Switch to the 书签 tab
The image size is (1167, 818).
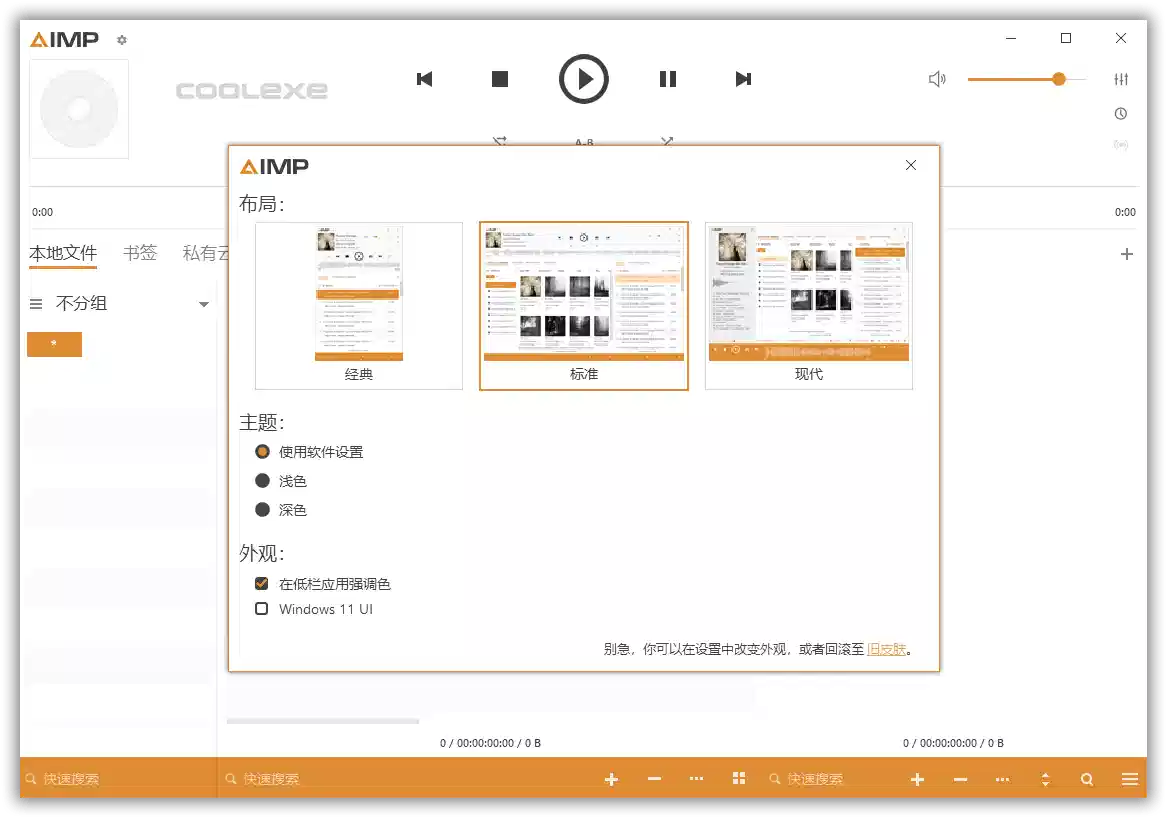point(140,253)
